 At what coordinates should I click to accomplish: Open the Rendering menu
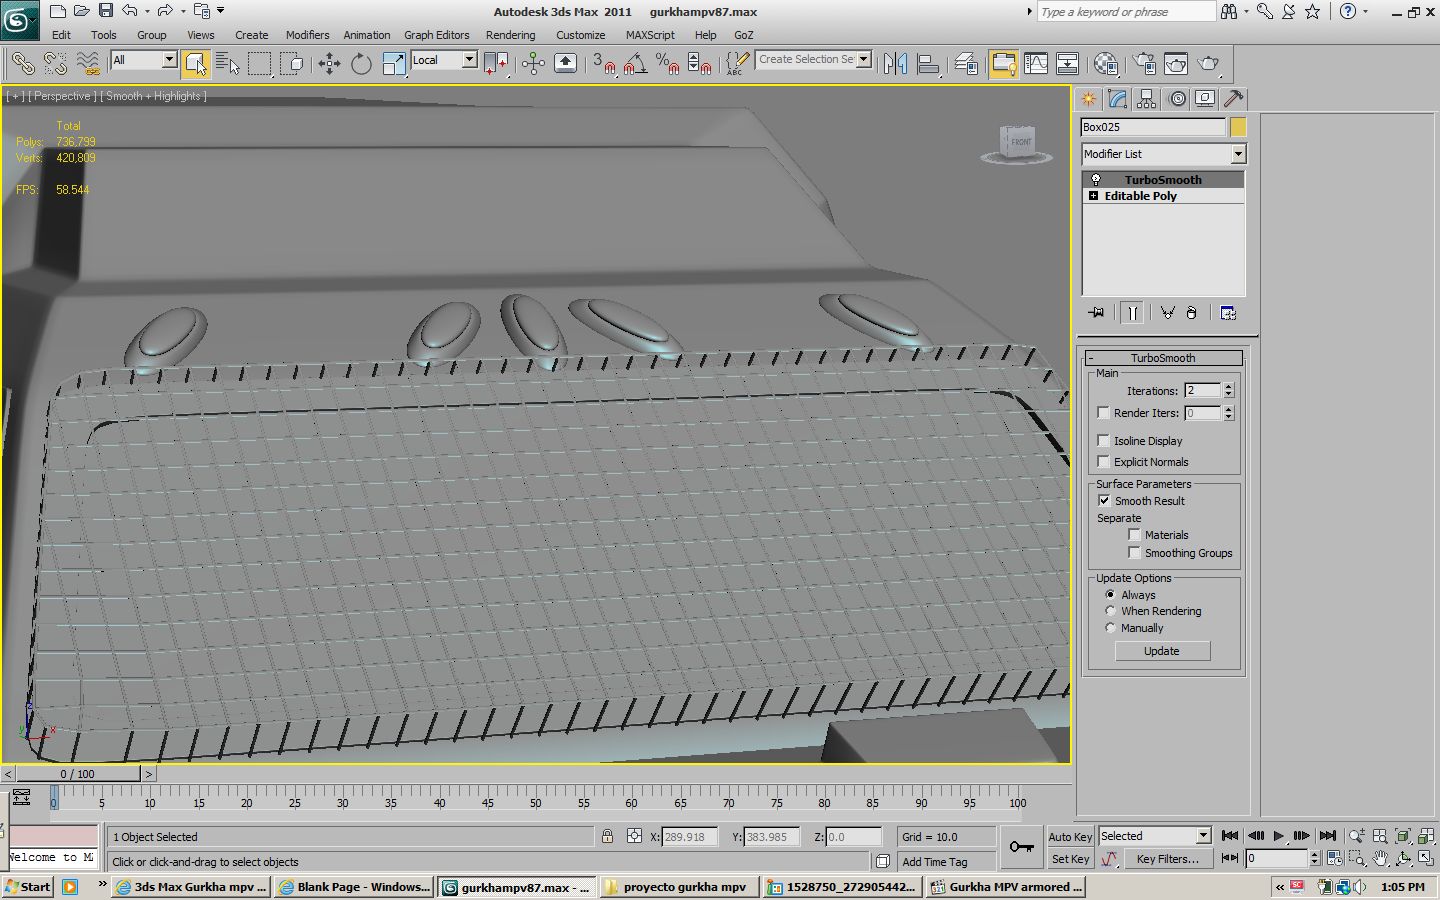pyautogui.click(x=510, y=35)
